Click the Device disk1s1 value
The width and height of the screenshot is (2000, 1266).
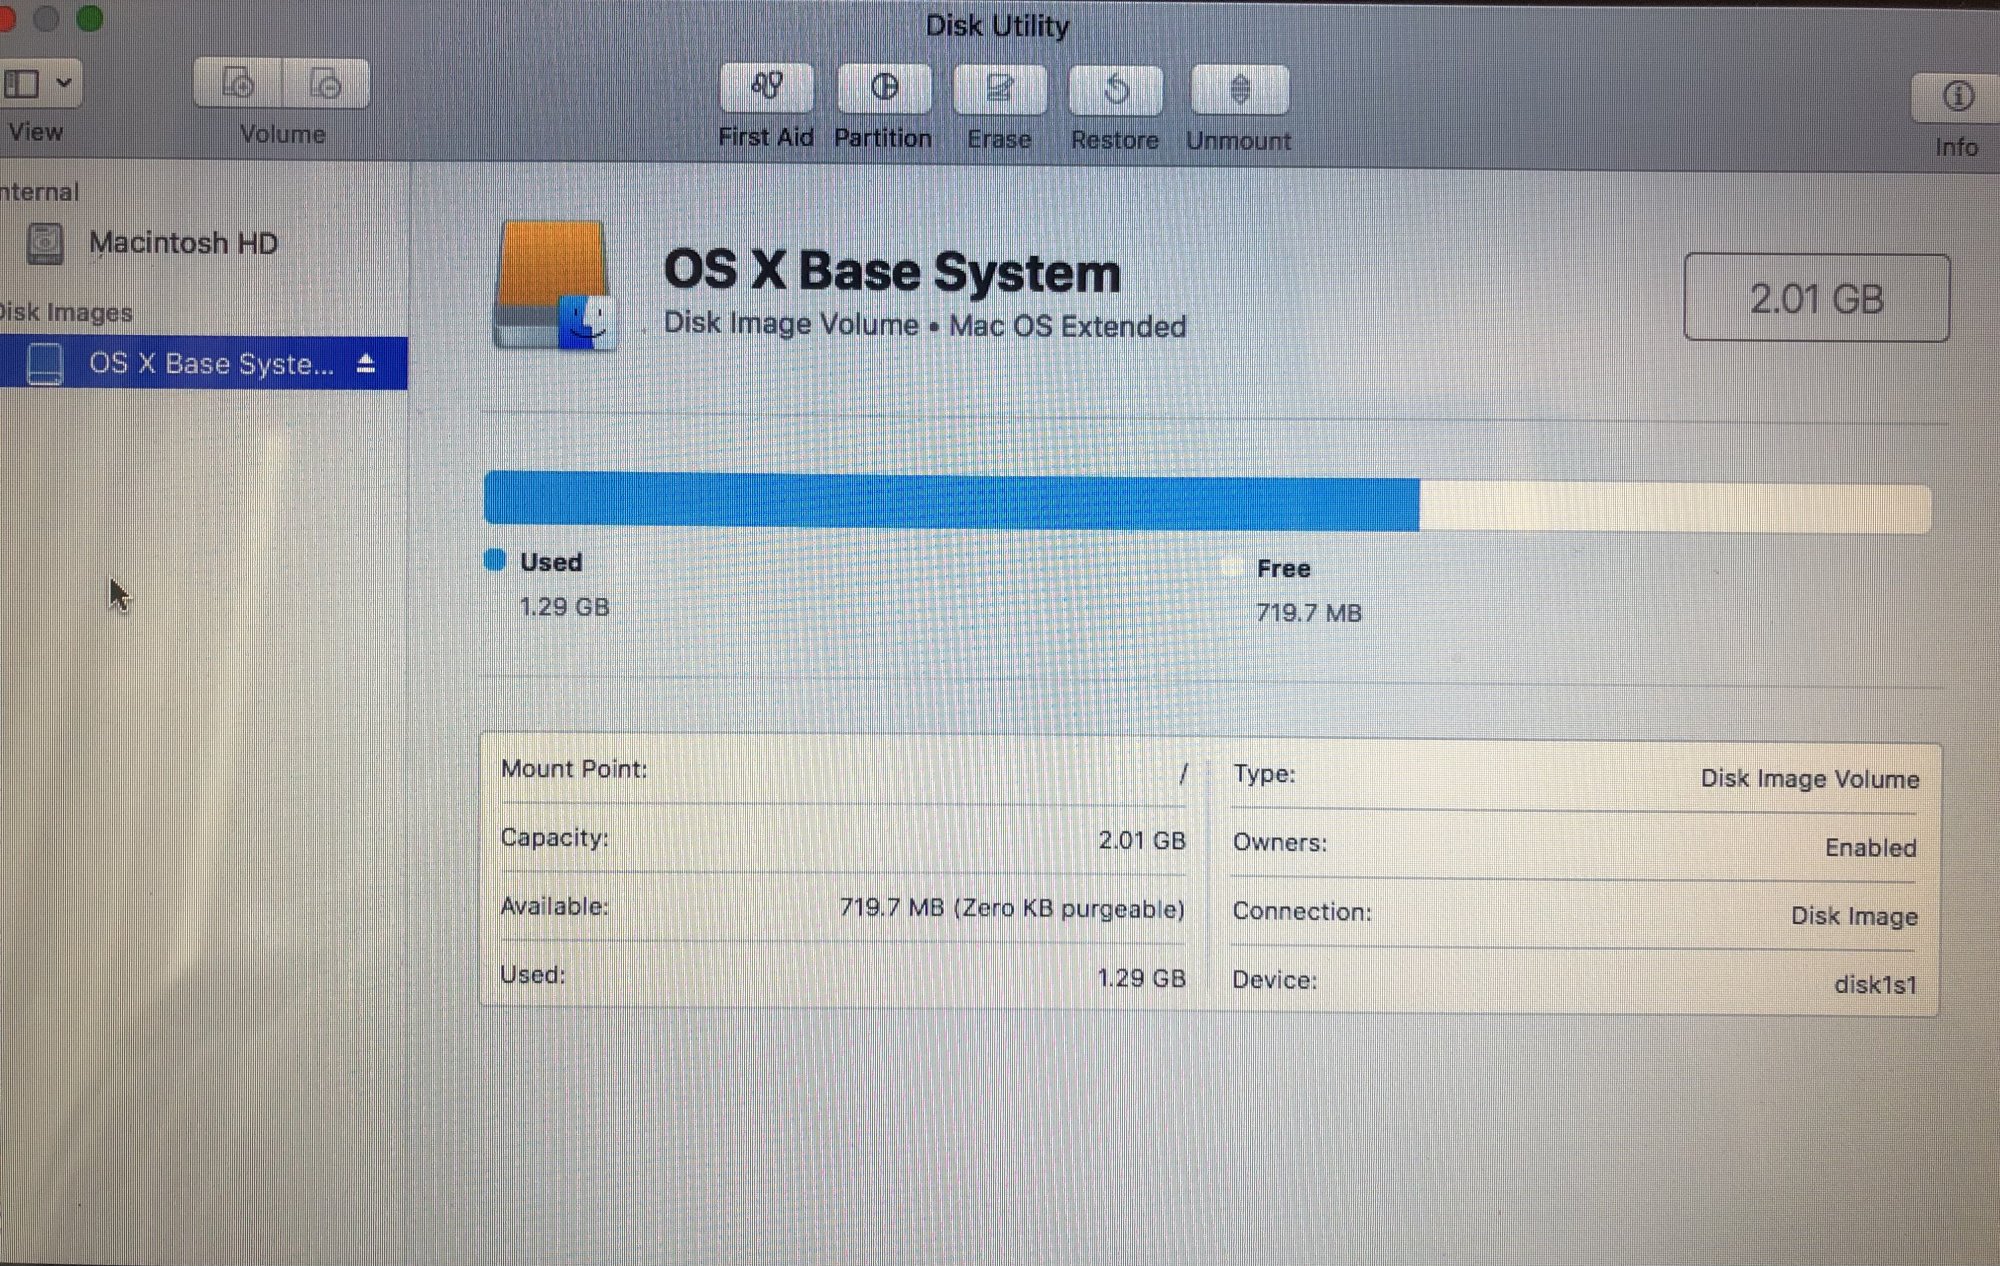pos(1875,985)
